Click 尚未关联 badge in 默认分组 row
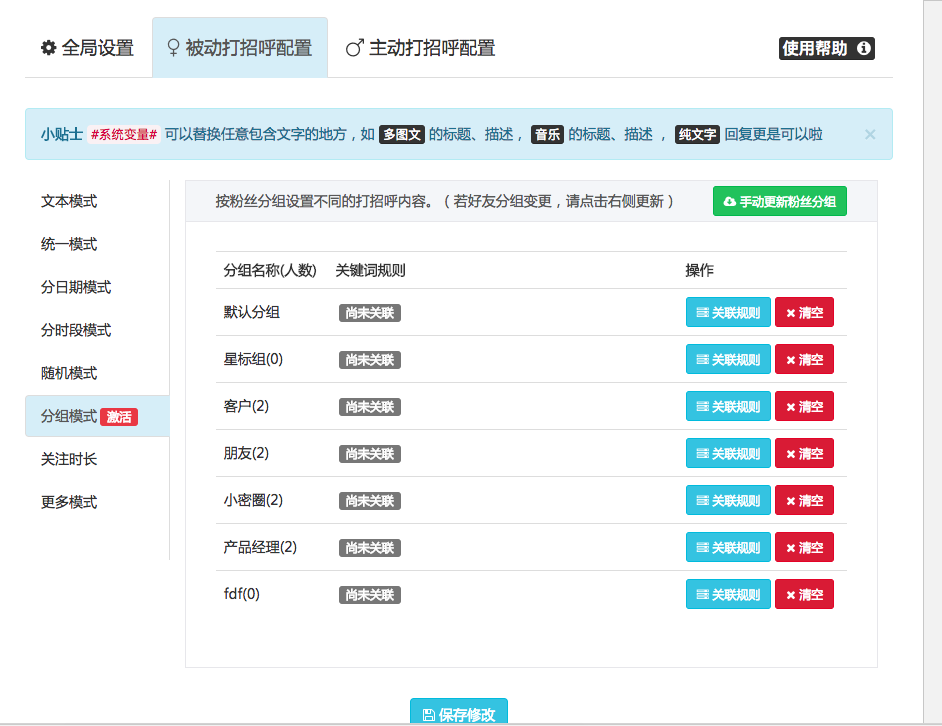The image size is (942, 726). coord(369,313)
